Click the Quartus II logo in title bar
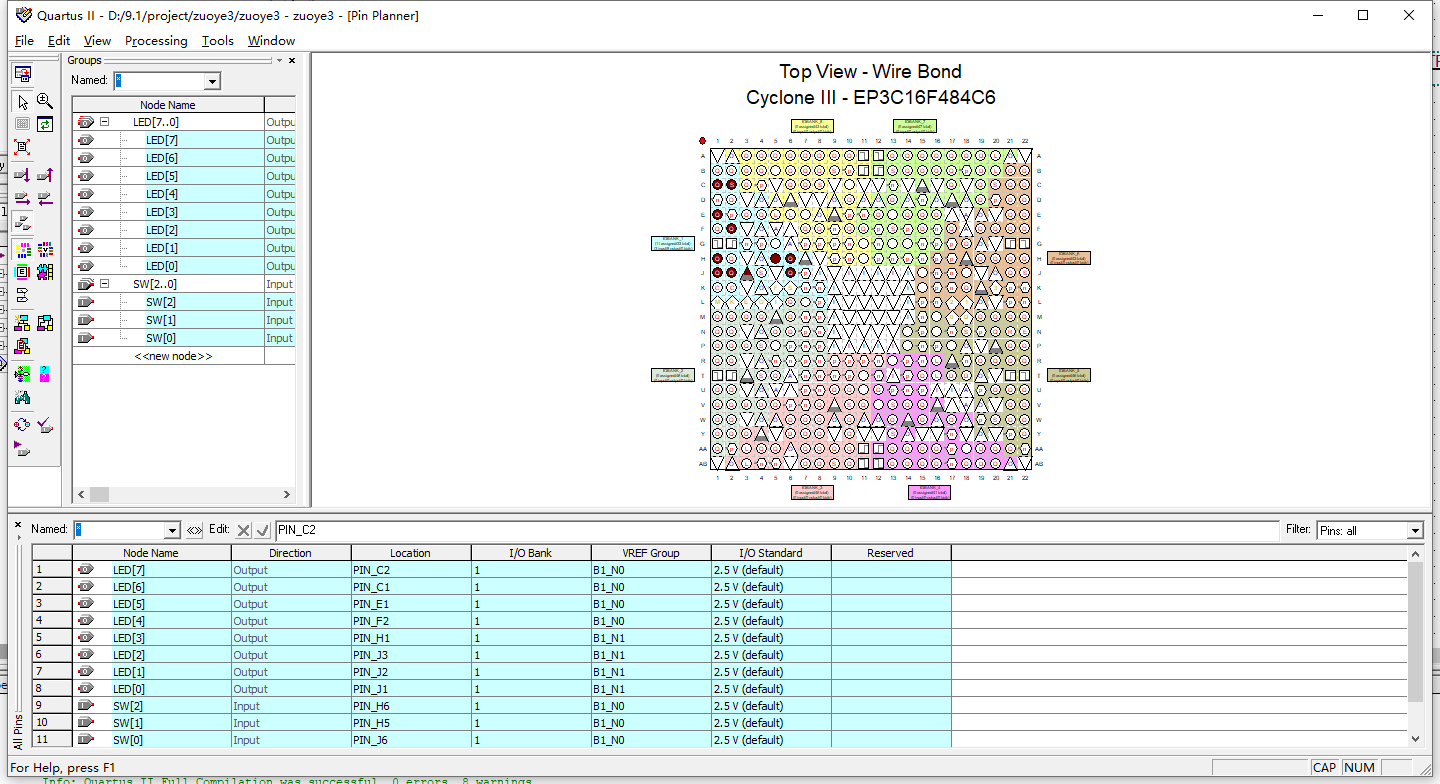 pos(24,15)
